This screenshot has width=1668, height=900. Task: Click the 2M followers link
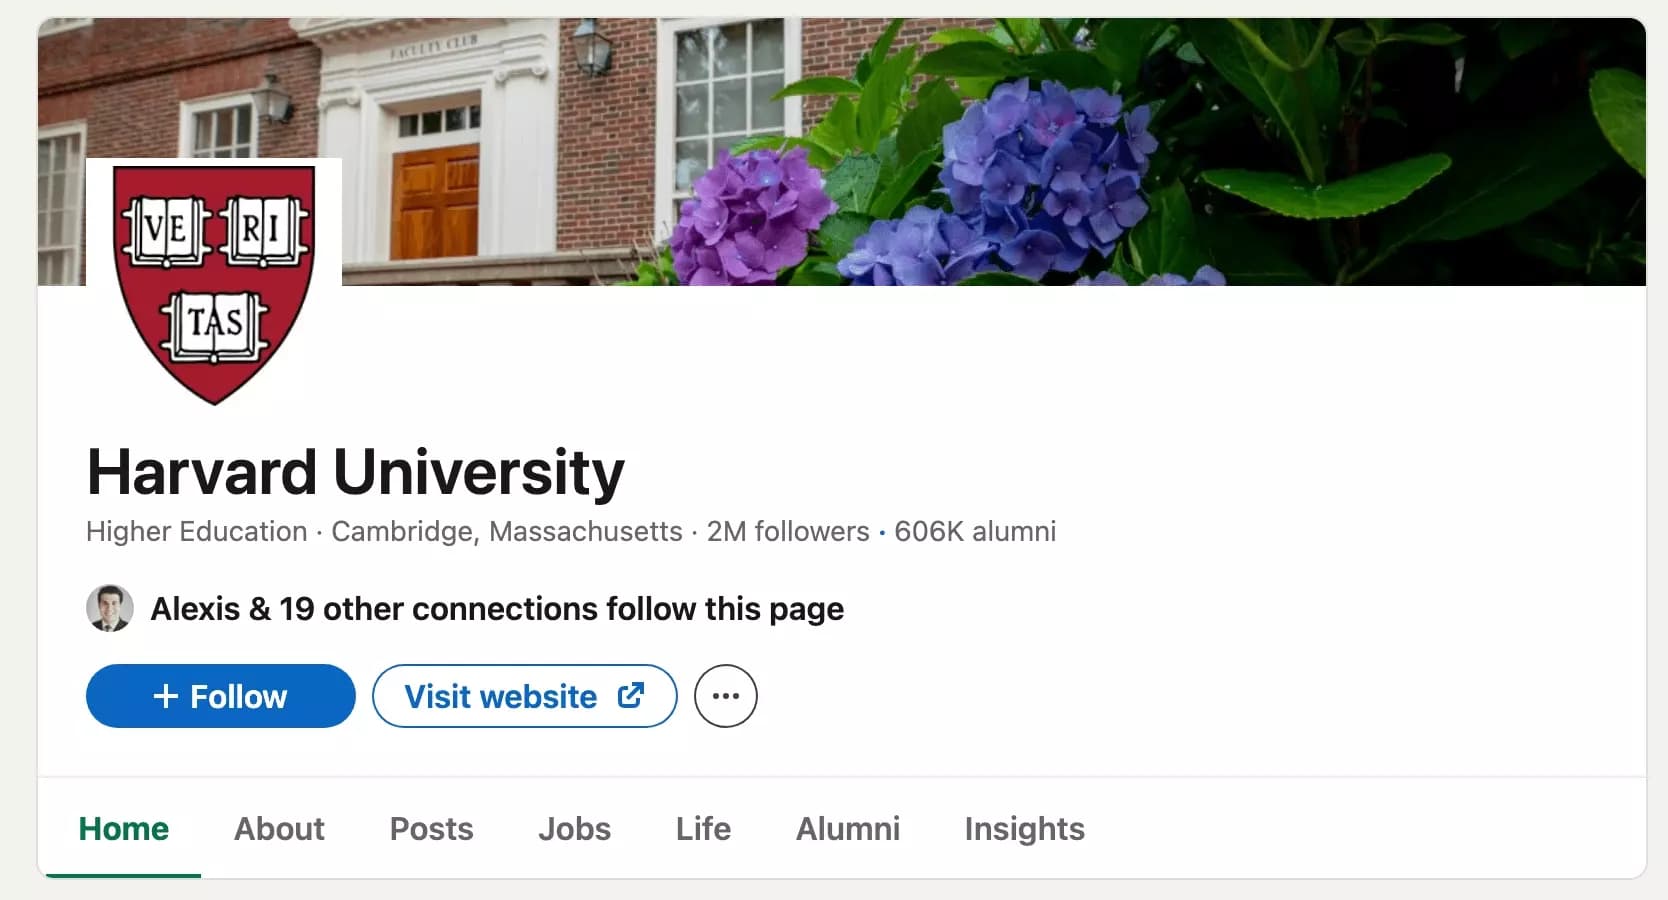pyautogui.click(x=787, y=531)
